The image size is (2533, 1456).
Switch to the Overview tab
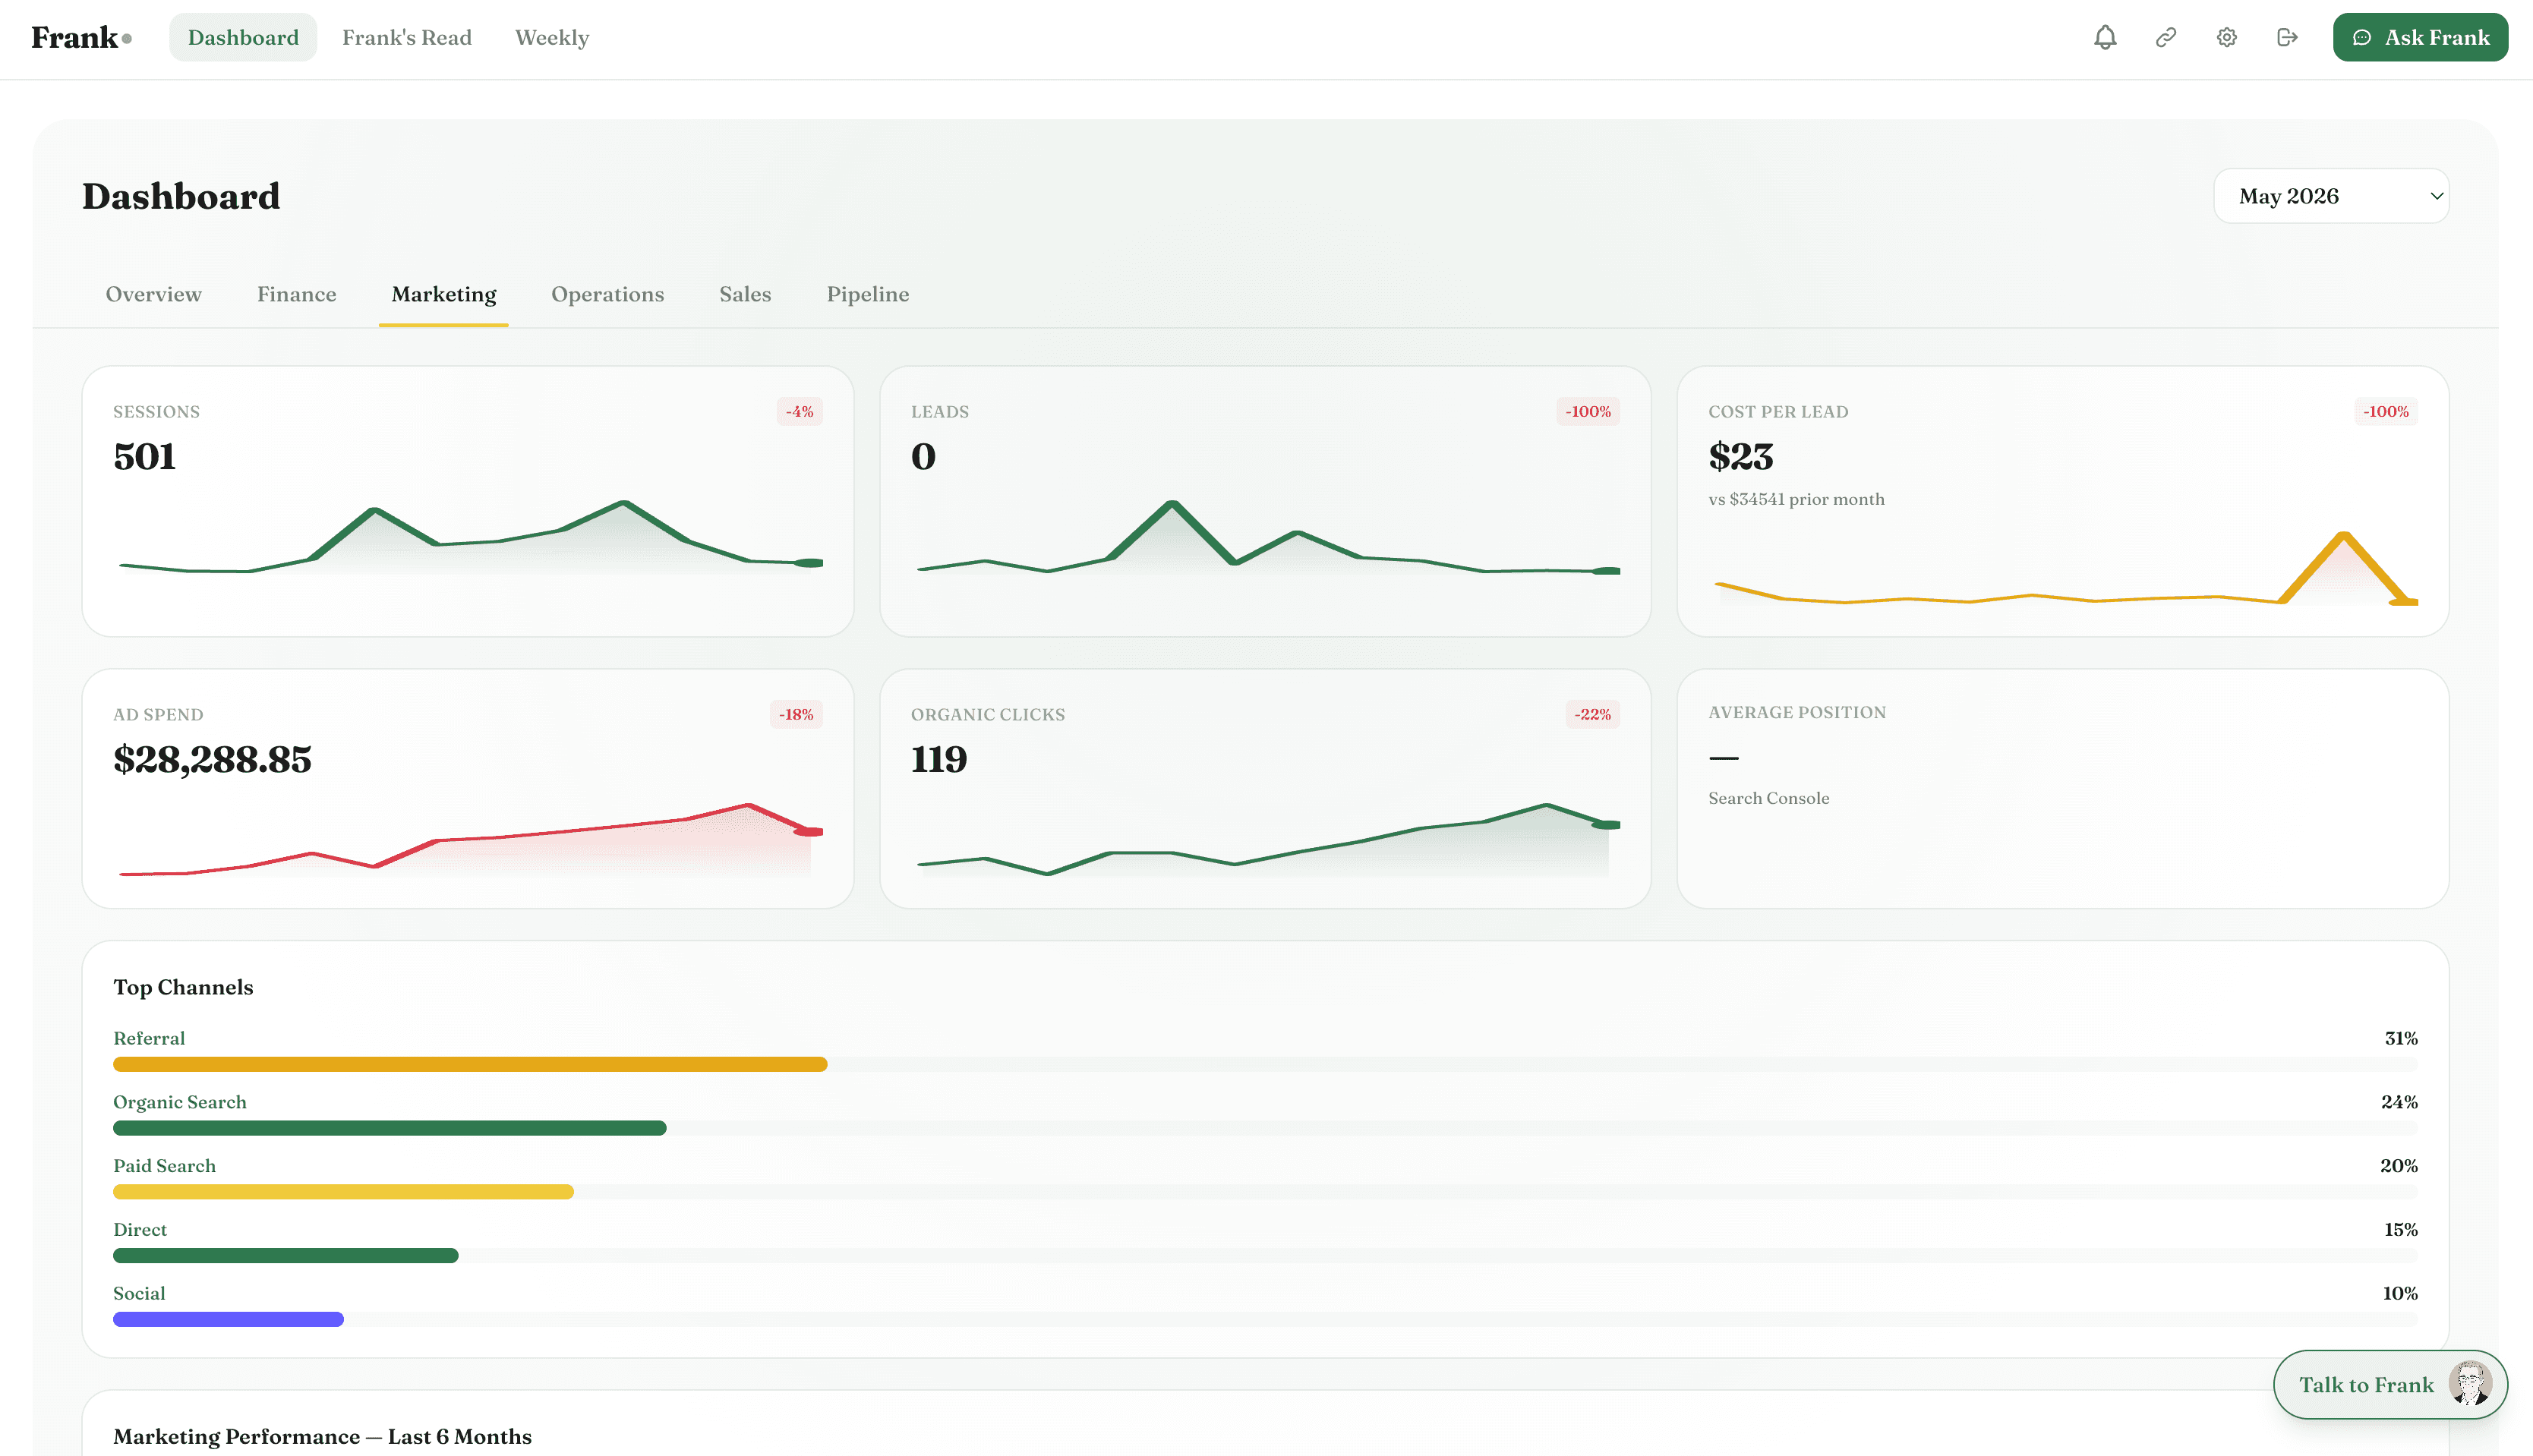coord(154,294)
